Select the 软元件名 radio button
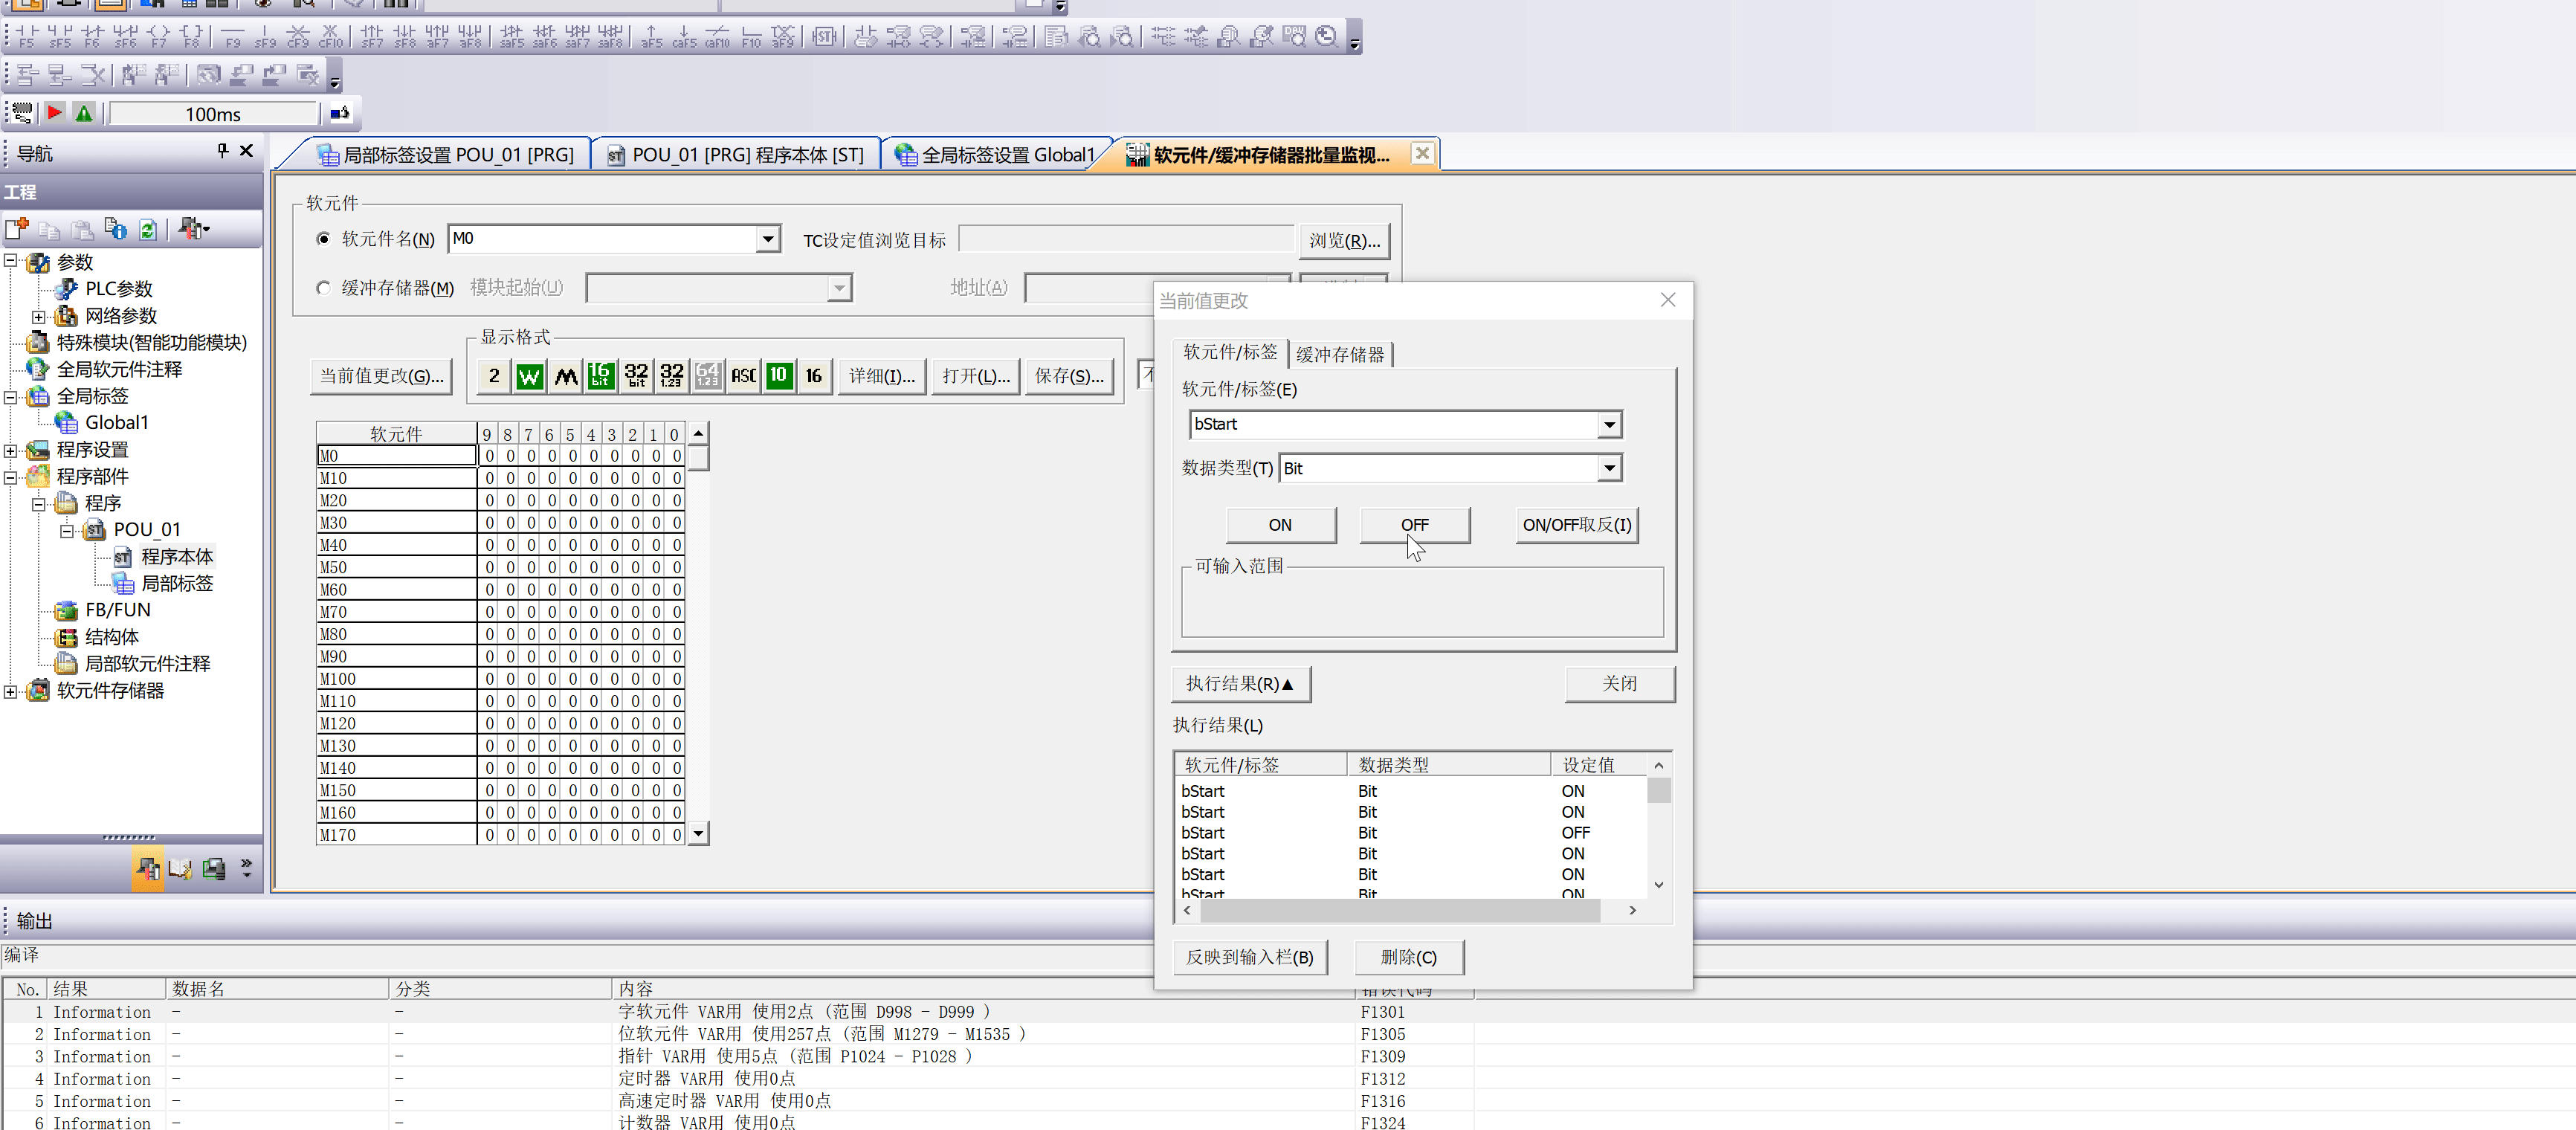The image size is (2576, 1130). click(x=323, y=239)
